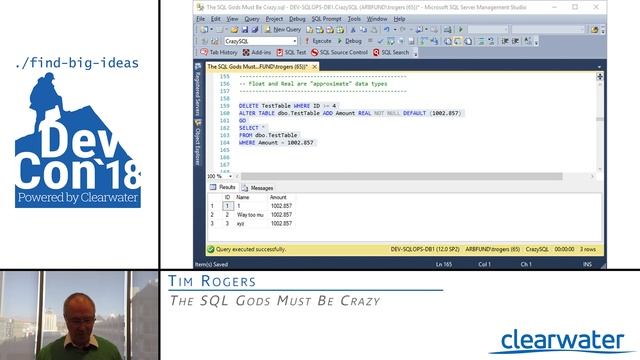
Task: Click the Open File folder icon
Action: [x=234, y=29]
